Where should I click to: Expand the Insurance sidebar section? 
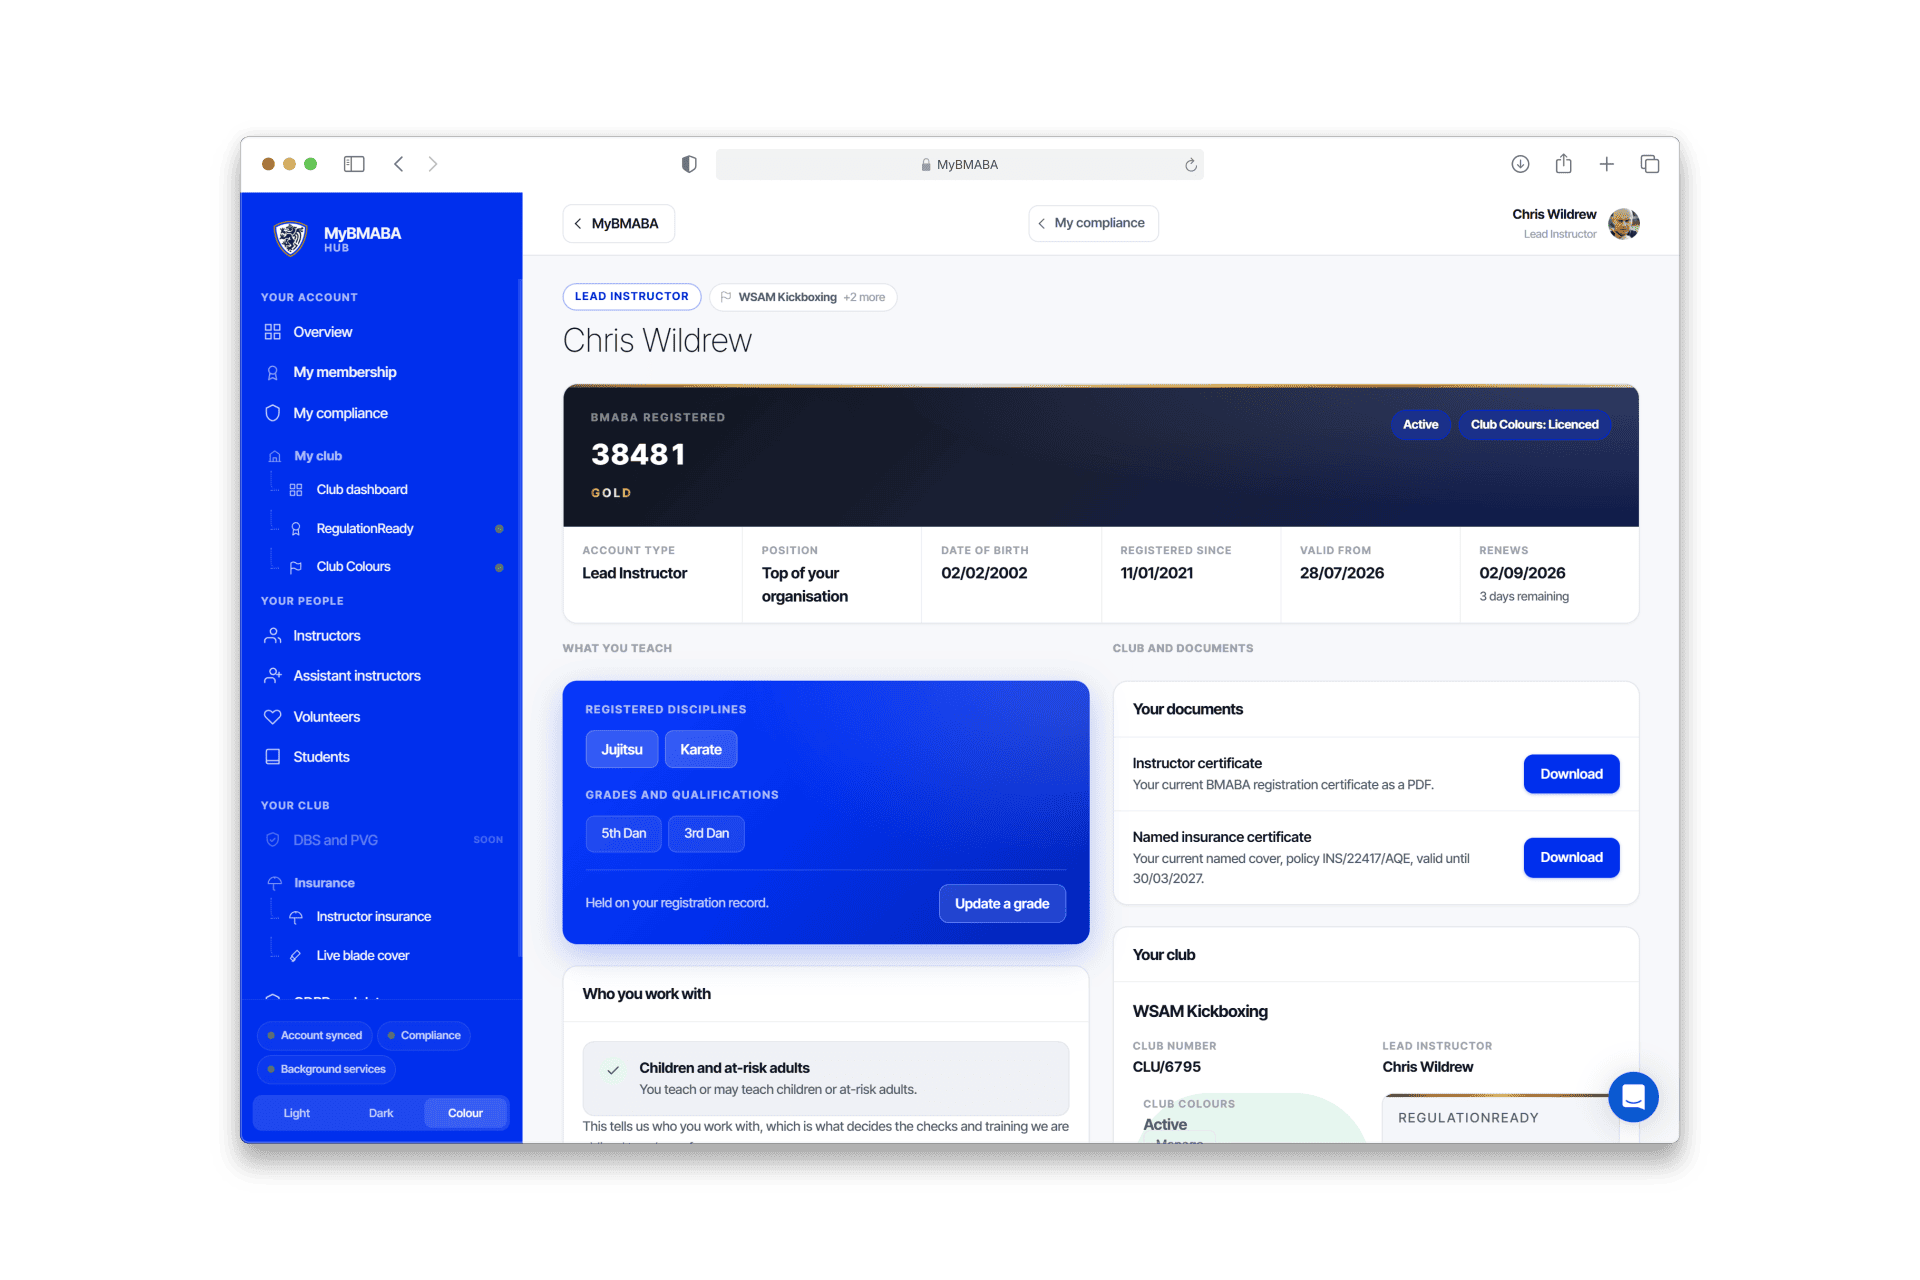(x=324, y=883)
